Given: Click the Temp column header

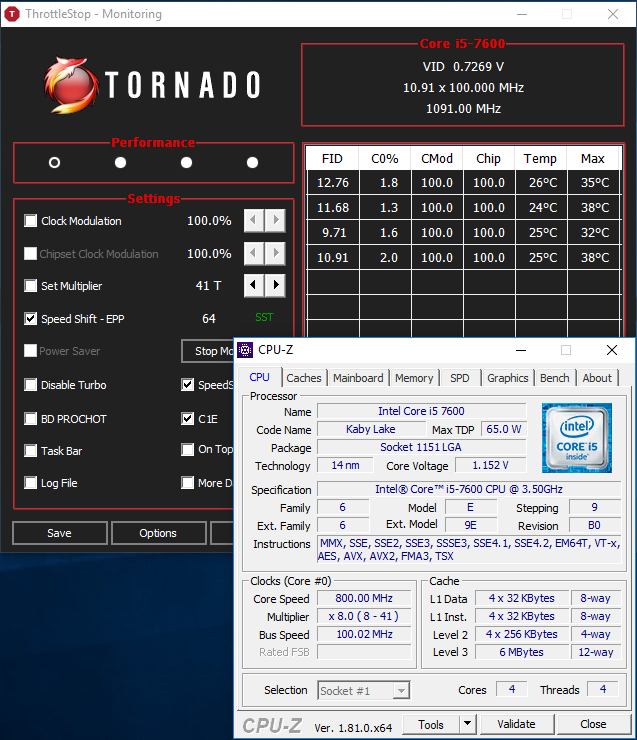Looking at the screenshot, I should [540, 159].
